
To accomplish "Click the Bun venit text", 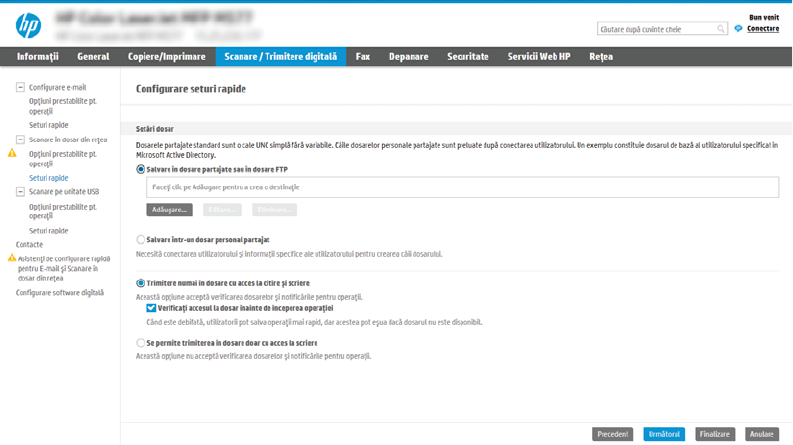I will point(764,17).
